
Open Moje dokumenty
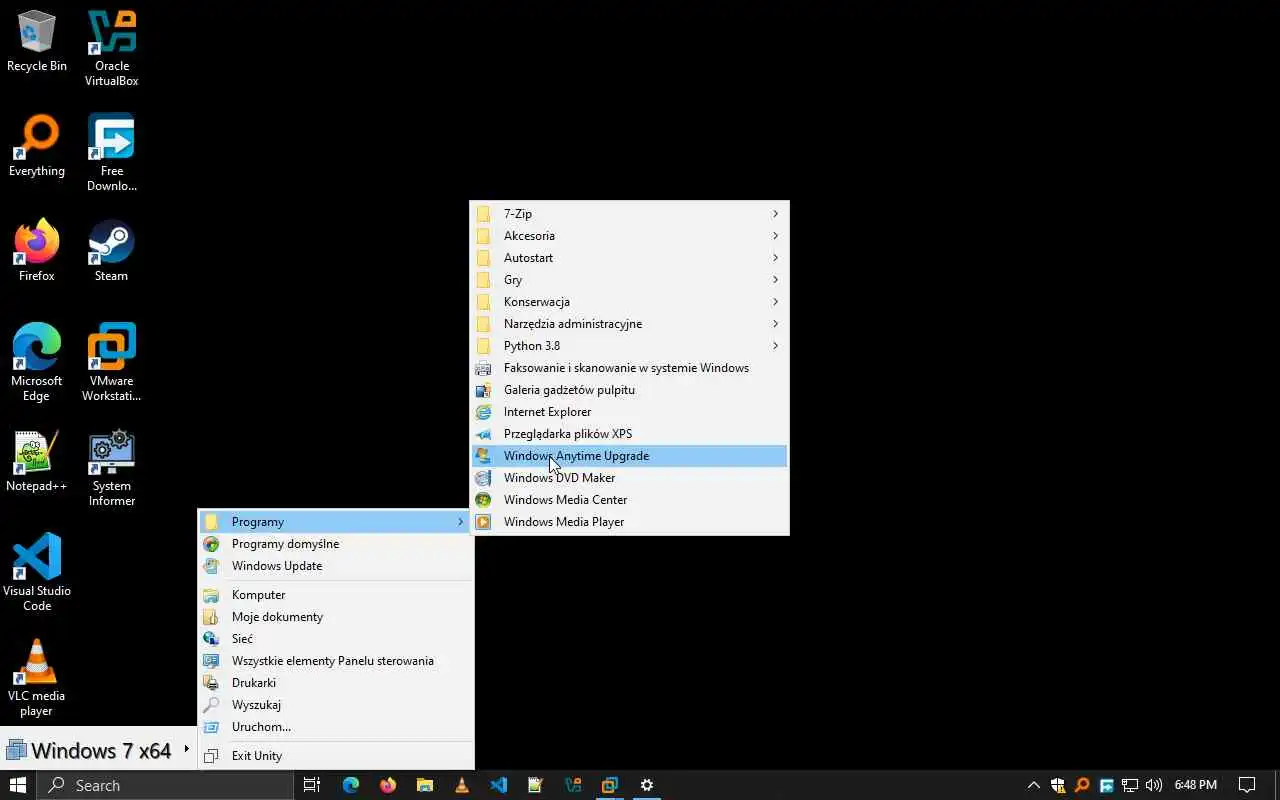335,617
